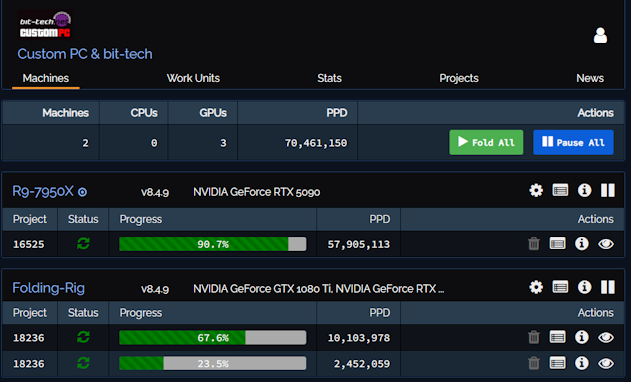
Task: Toggle eye viewer for 10,103,978 PPD unit
Action: coord(606,337)
